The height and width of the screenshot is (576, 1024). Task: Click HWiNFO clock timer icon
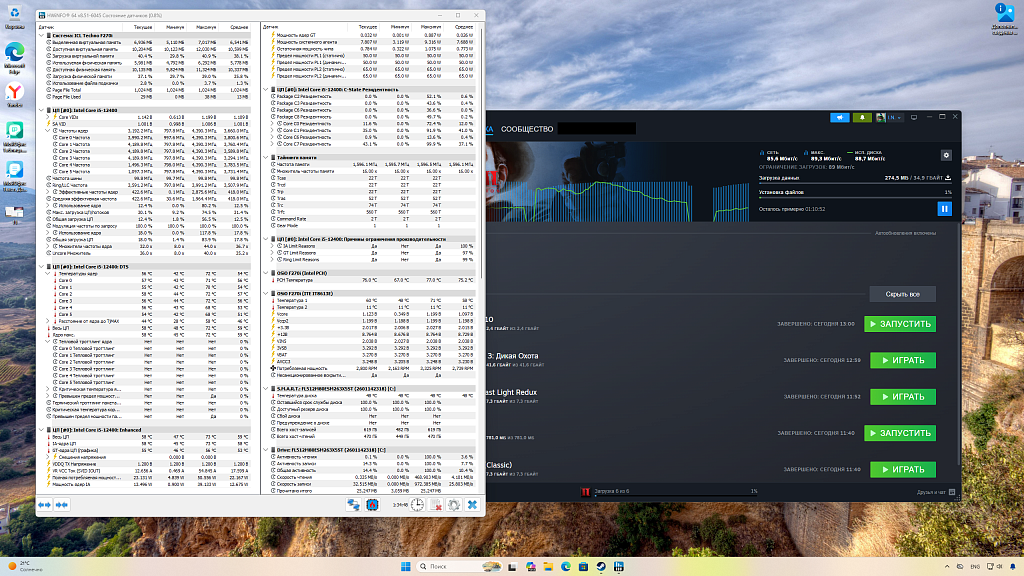coord(417,505)
